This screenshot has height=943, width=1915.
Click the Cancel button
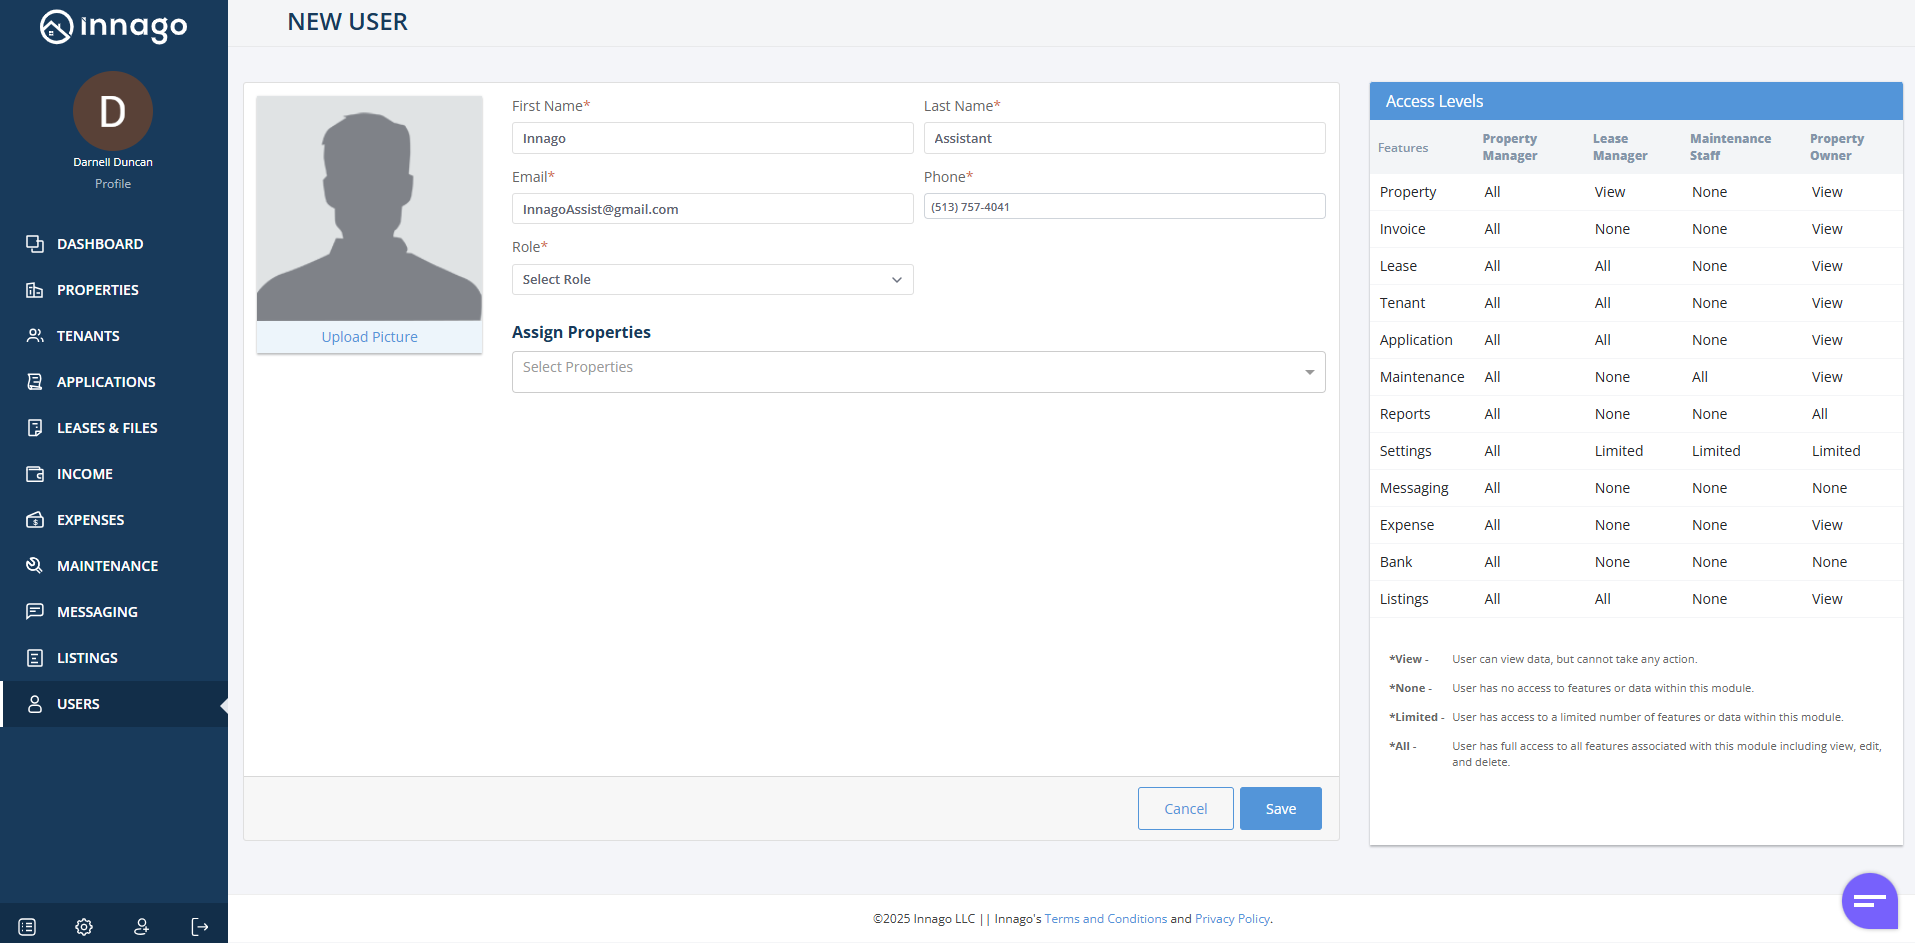(1185, 809)
